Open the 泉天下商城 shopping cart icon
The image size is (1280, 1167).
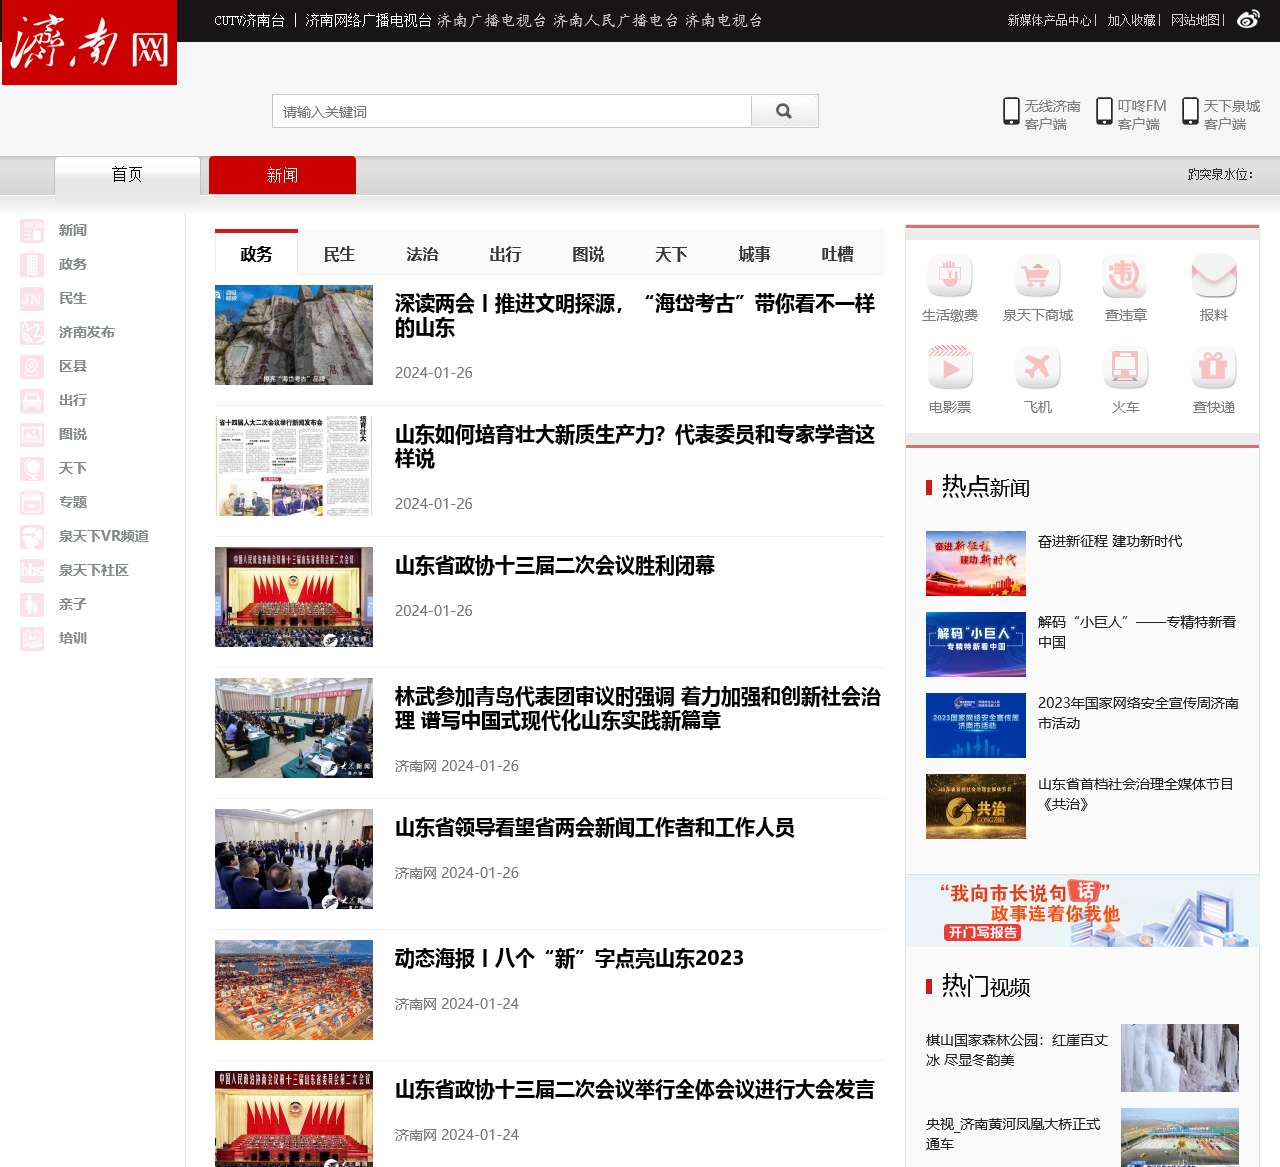pyautogui.click(x=1037, y=277)
